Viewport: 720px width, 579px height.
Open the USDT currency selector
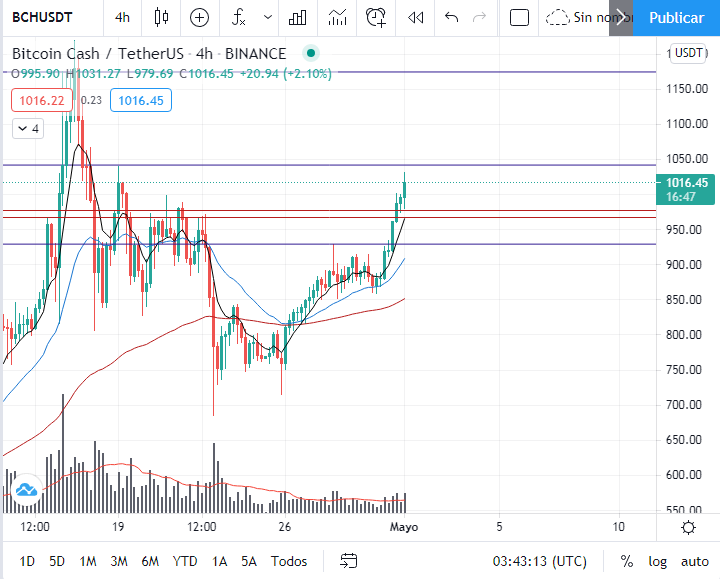(688, 53)
